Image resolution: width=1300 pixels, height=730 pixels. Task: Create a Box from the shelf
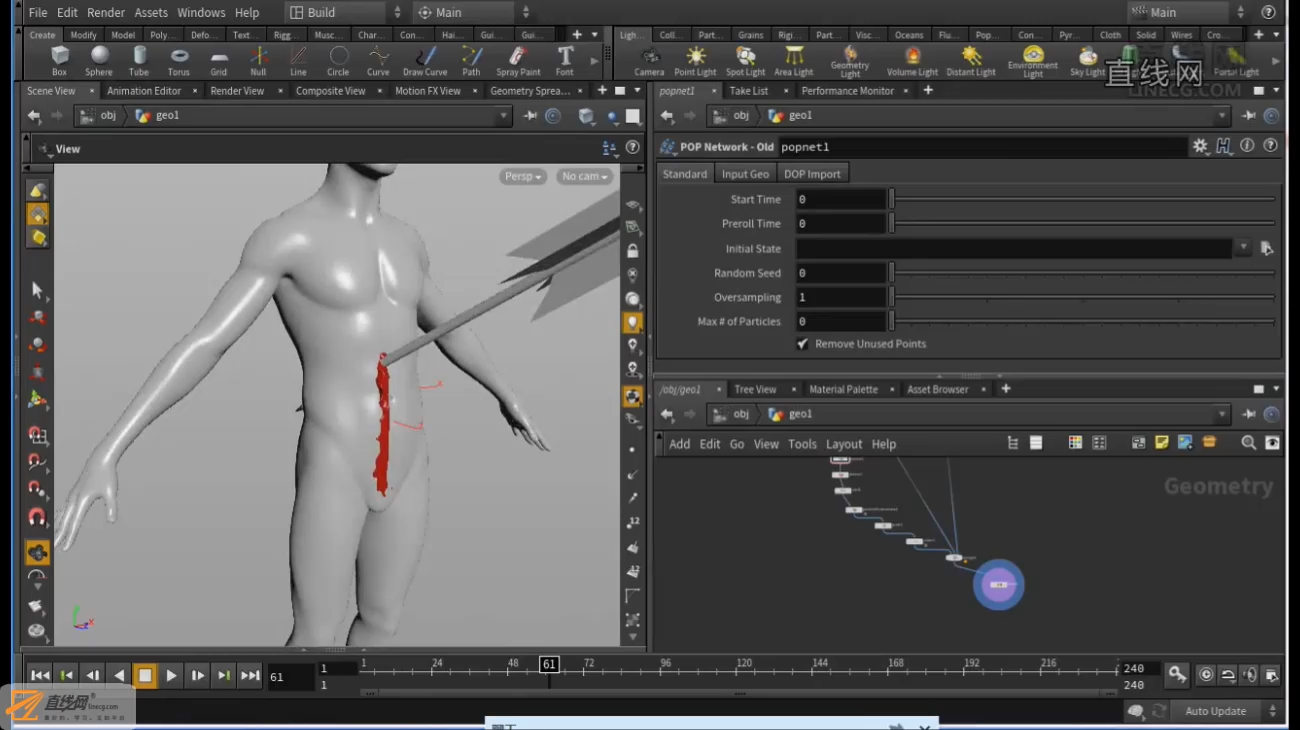[60, 60]
